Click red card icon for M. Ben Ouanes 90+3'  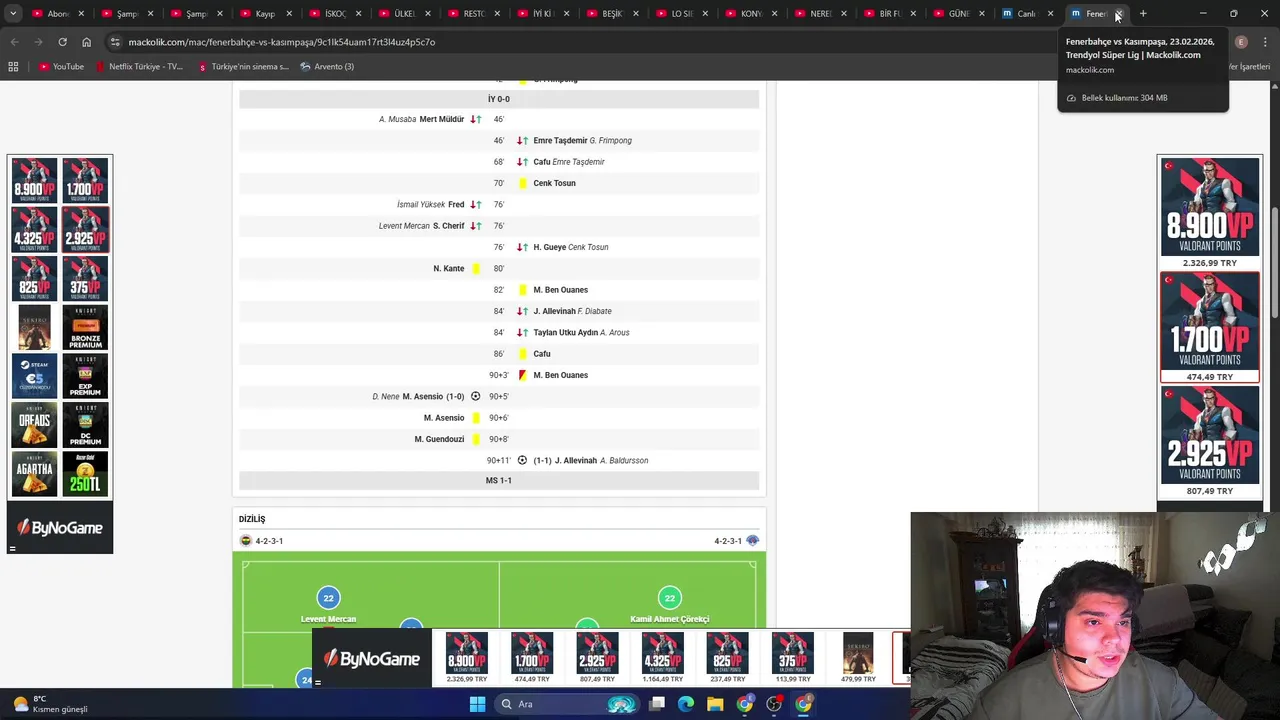point(522,375)
